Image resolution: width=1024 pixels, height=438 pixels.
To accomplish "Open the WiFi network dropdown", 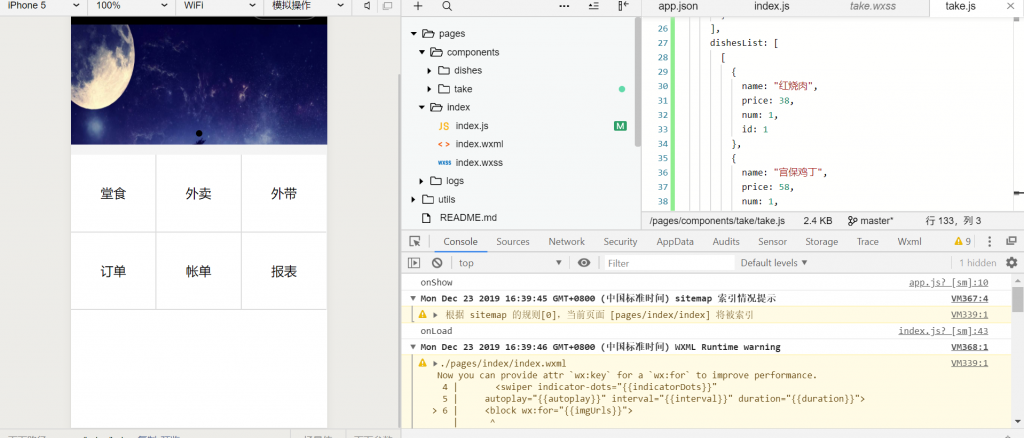I will (x=219, y=6).
